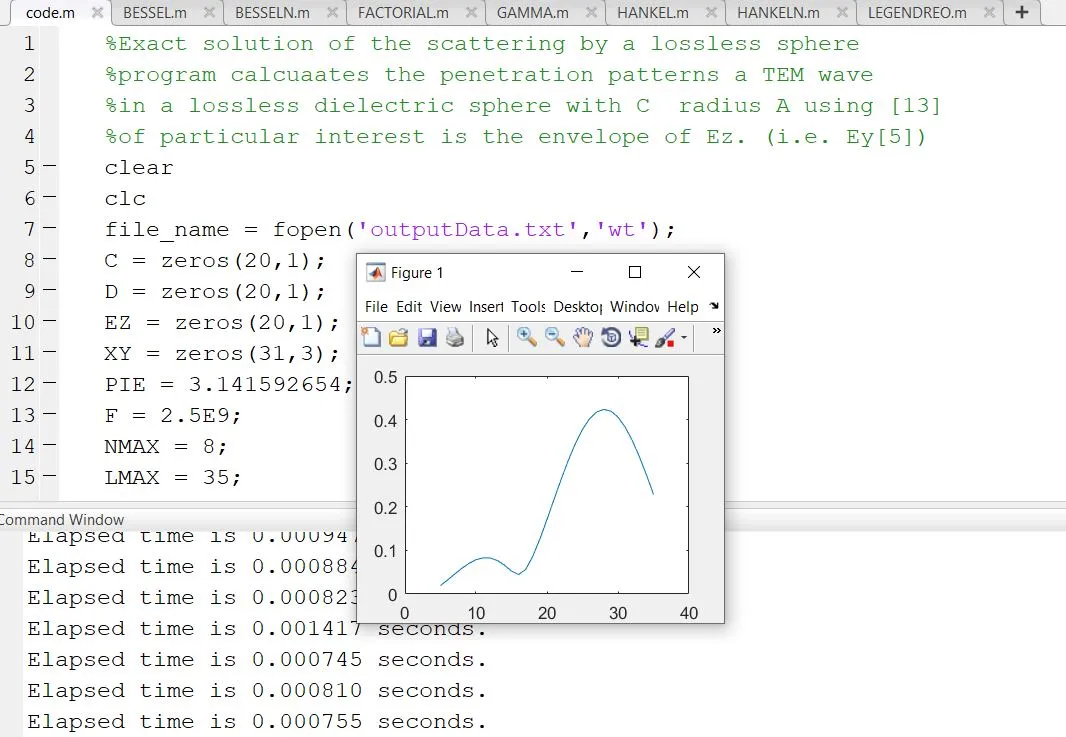Save the figure using the floppy disk icon
Image resolution: width=1066 pixels, height=737 pixels.
tap(427, 338)
